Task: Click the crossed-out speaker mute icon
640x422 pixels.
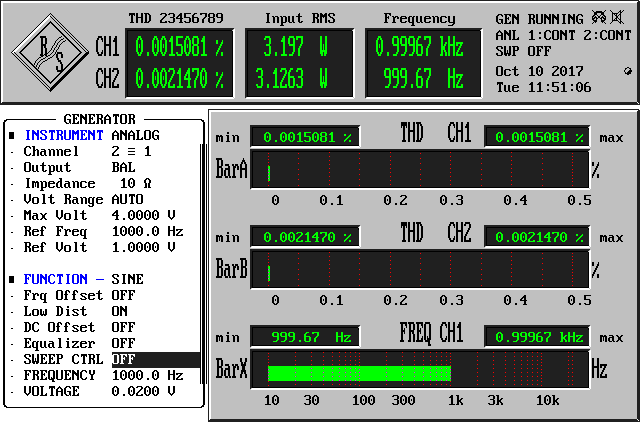Action: (619, 19)
